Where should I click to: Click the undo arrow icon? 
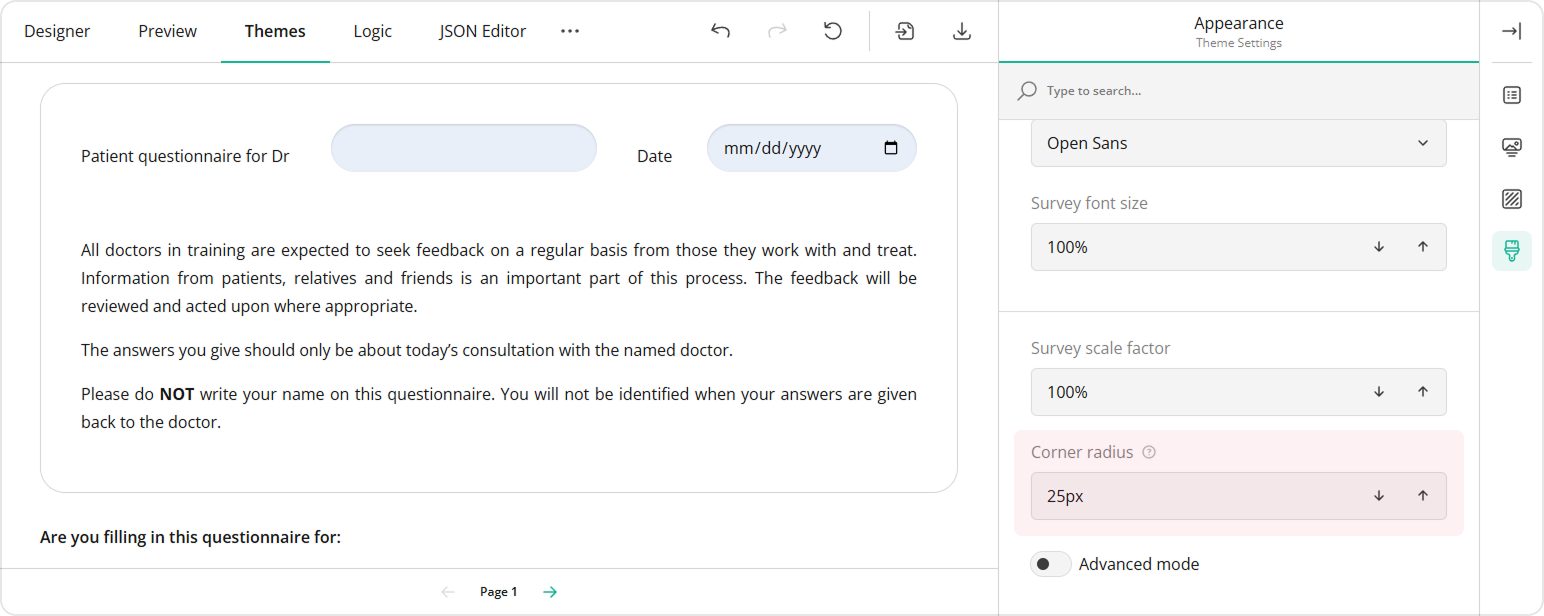pyautogui.click(x=720, y=31)
